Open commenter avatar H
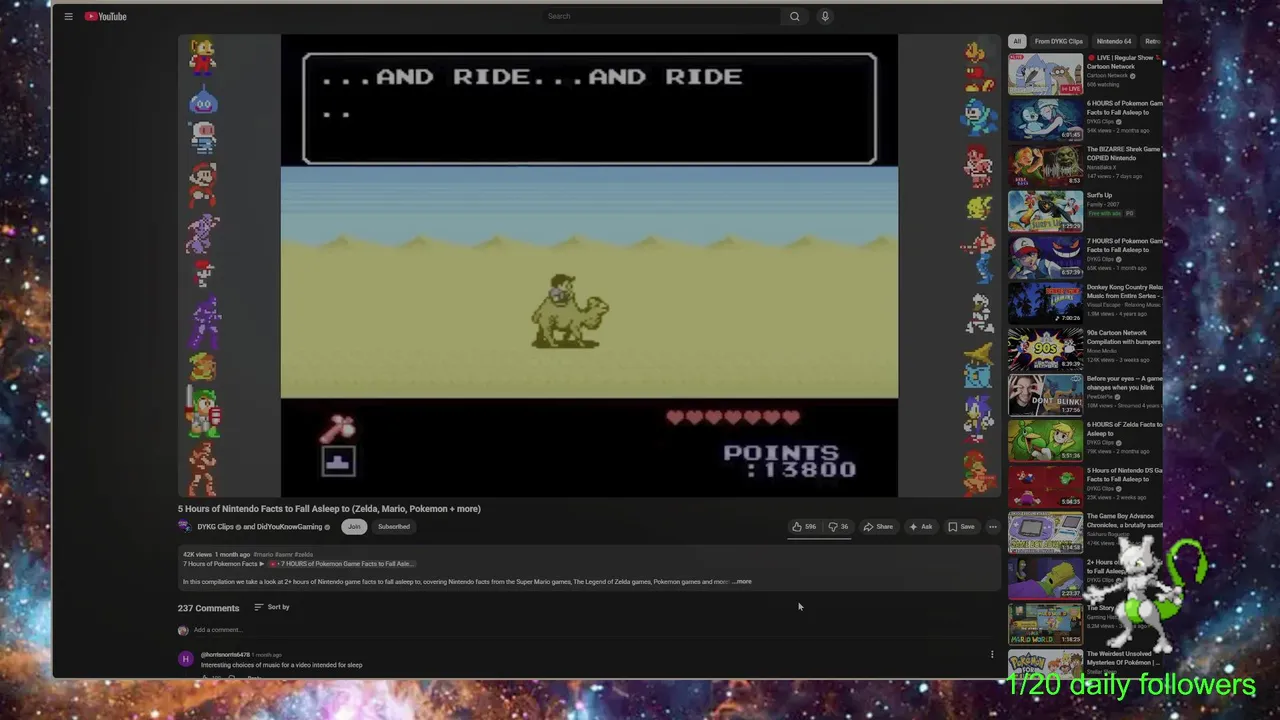Image resolution: width=1280 pixels, height=720 pixels. (185, 659)
